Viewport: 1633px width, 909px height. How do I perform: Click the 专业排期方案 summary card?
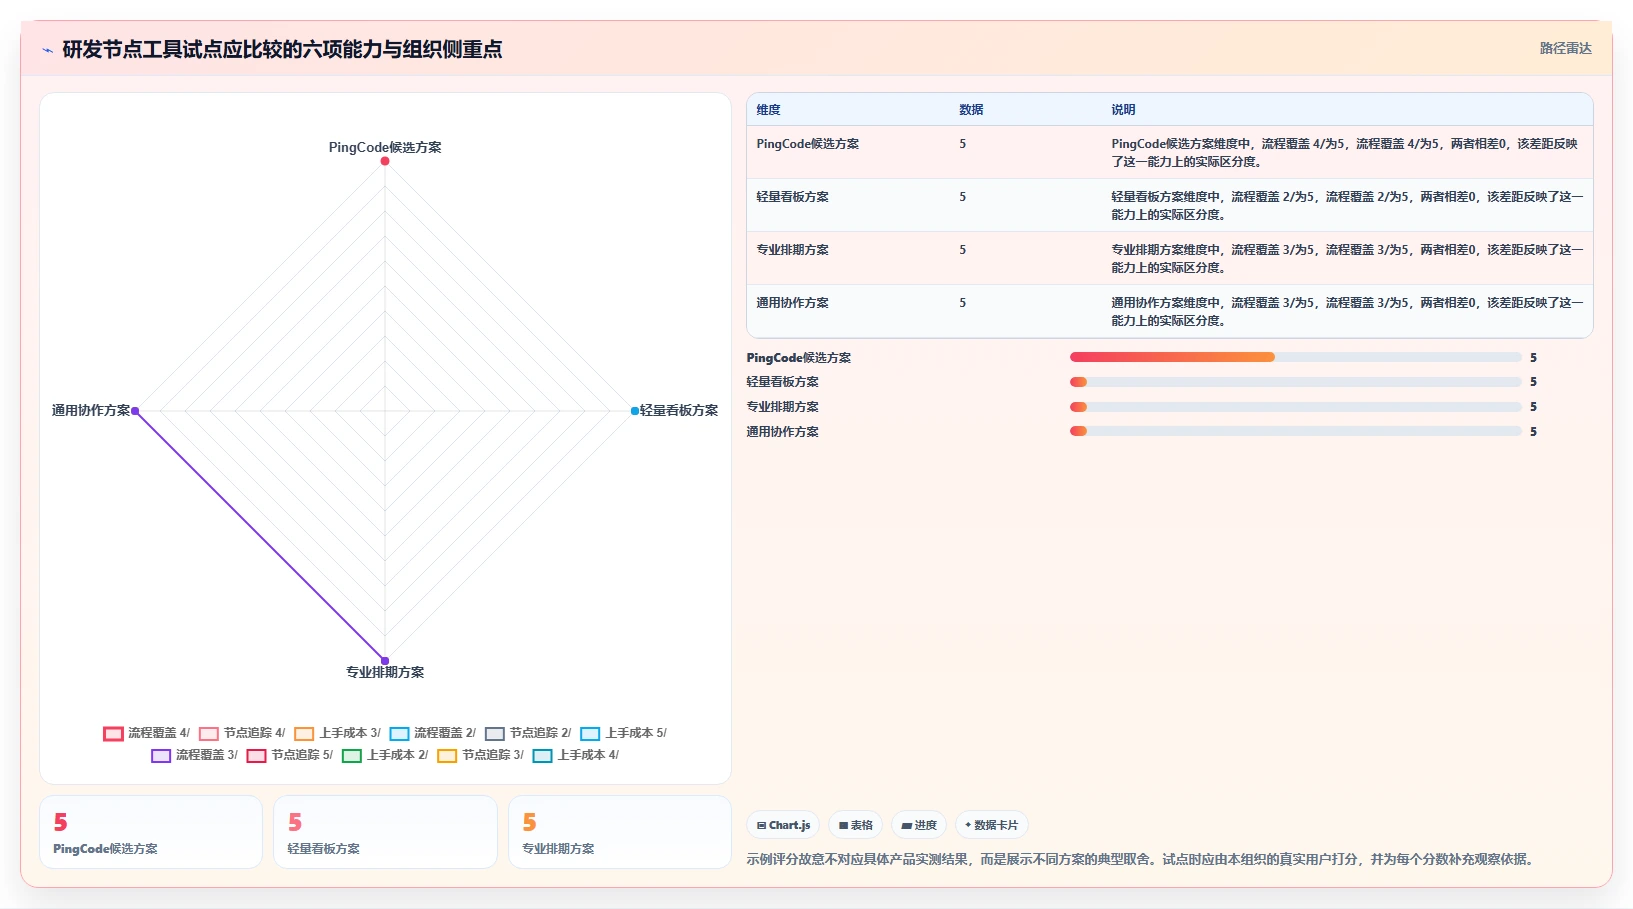click(x=620, y=832)
